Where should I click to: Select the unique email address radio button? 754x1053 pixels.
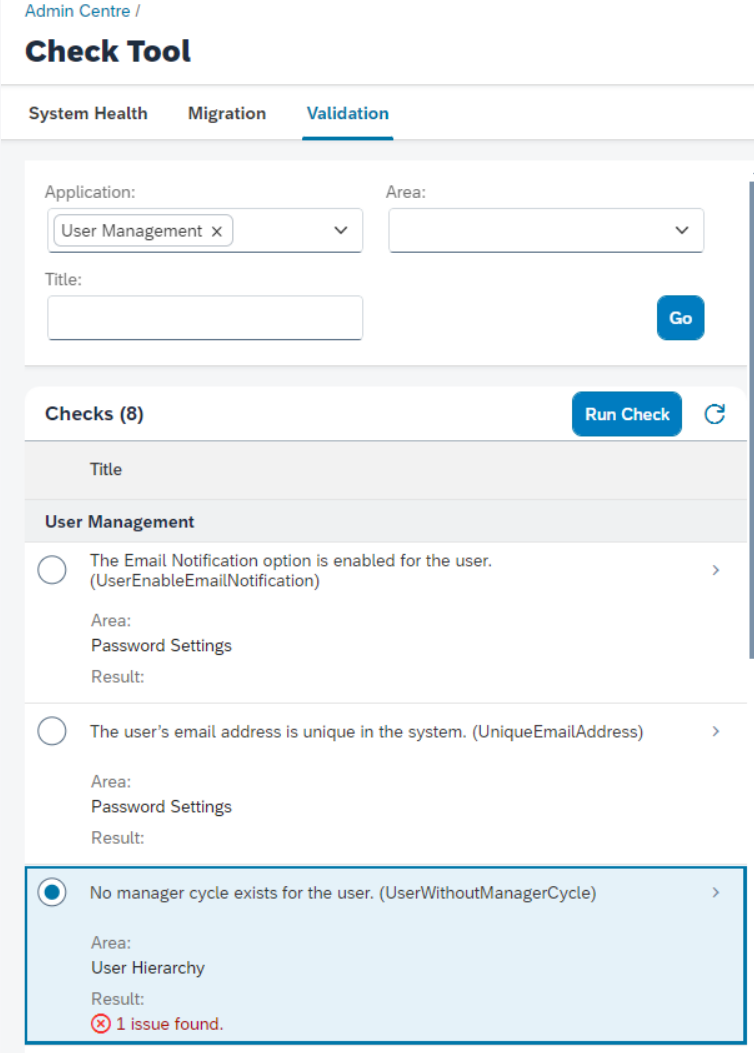[x=52, y=731]
